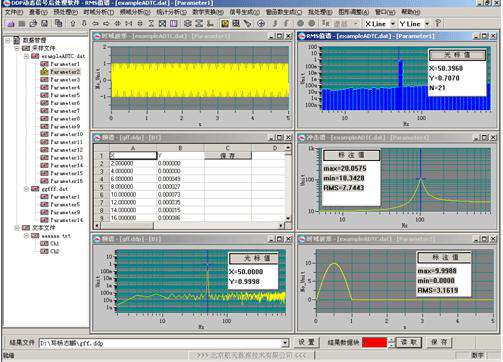Click the first gray round toolbar button
The width and height of the screenshot is (503, 362).
pyautogui.click(x=300, y=24)
